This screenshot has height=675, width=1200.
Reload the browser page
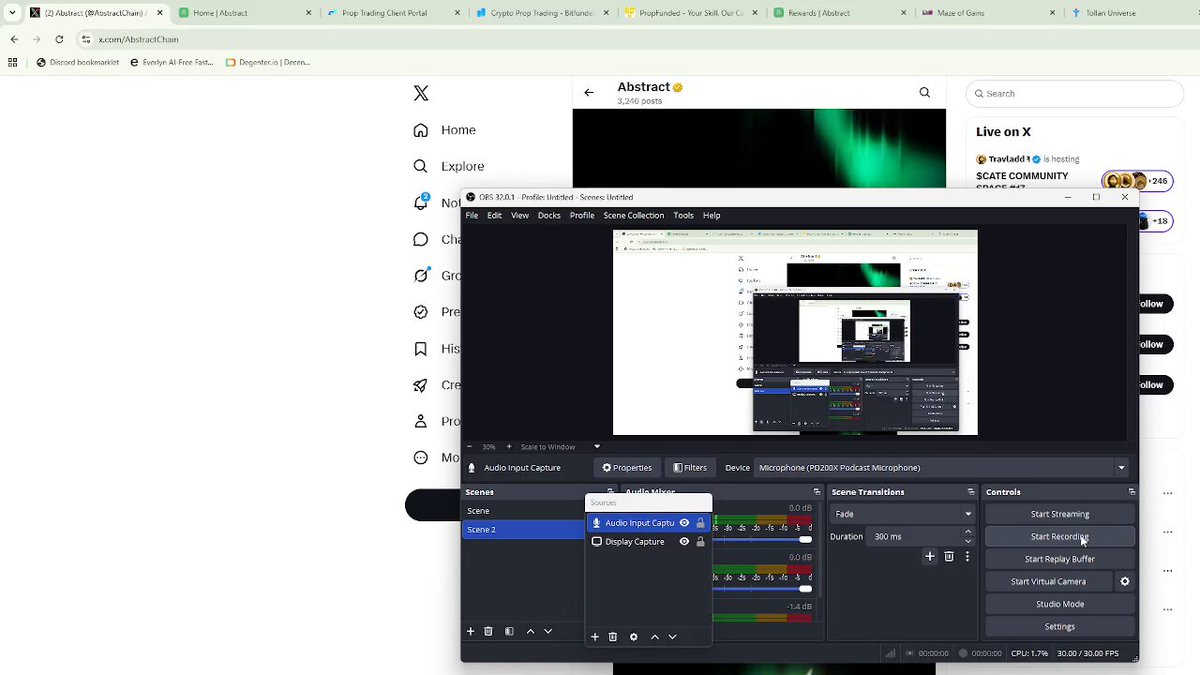pyautogui.click(x=59, y=39)
